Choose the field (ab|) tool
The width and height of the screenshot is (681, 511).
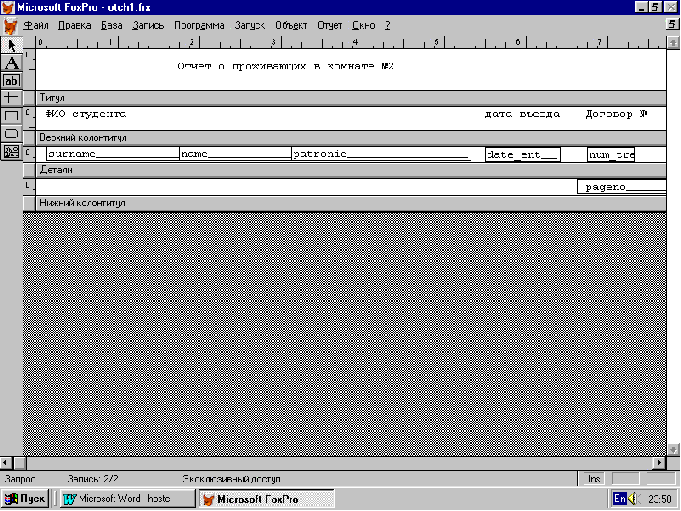coord(11,81)
